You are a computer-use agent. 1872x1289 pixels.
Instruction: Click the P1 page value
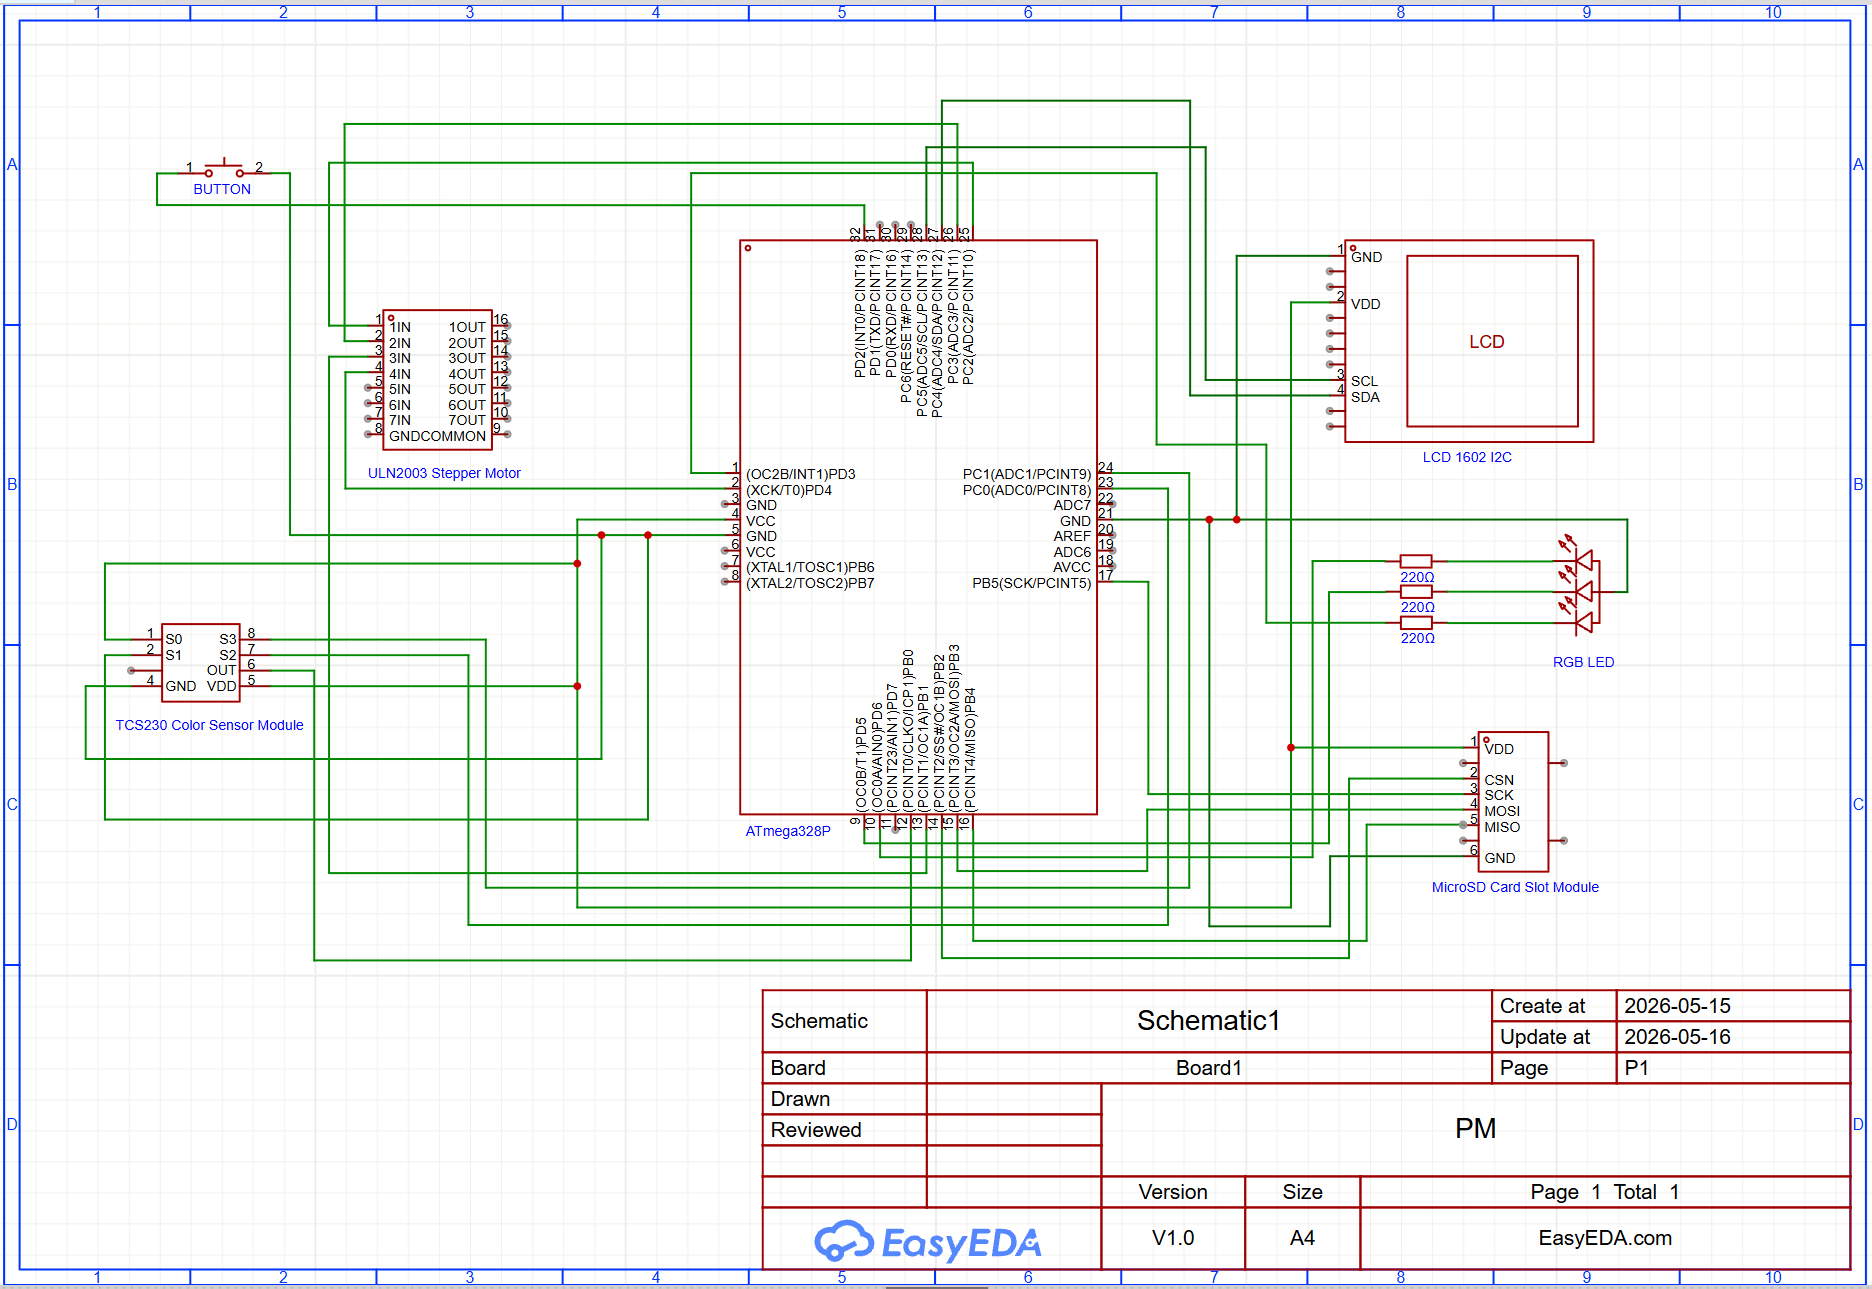(x=1636, y=1068)
